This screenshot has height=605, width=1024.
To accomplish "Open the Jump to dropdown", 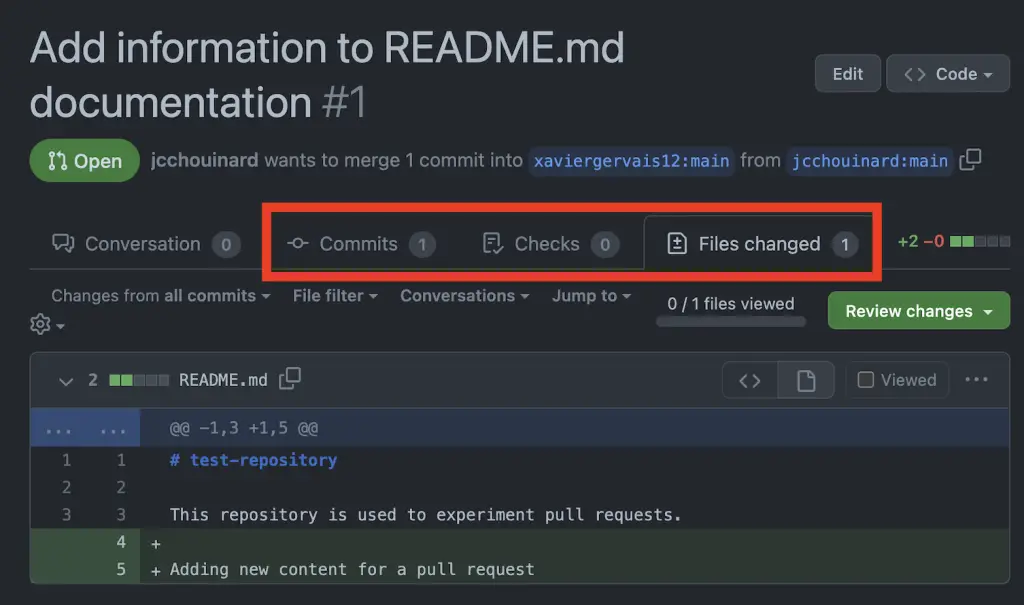I will (x=592, y=295).
